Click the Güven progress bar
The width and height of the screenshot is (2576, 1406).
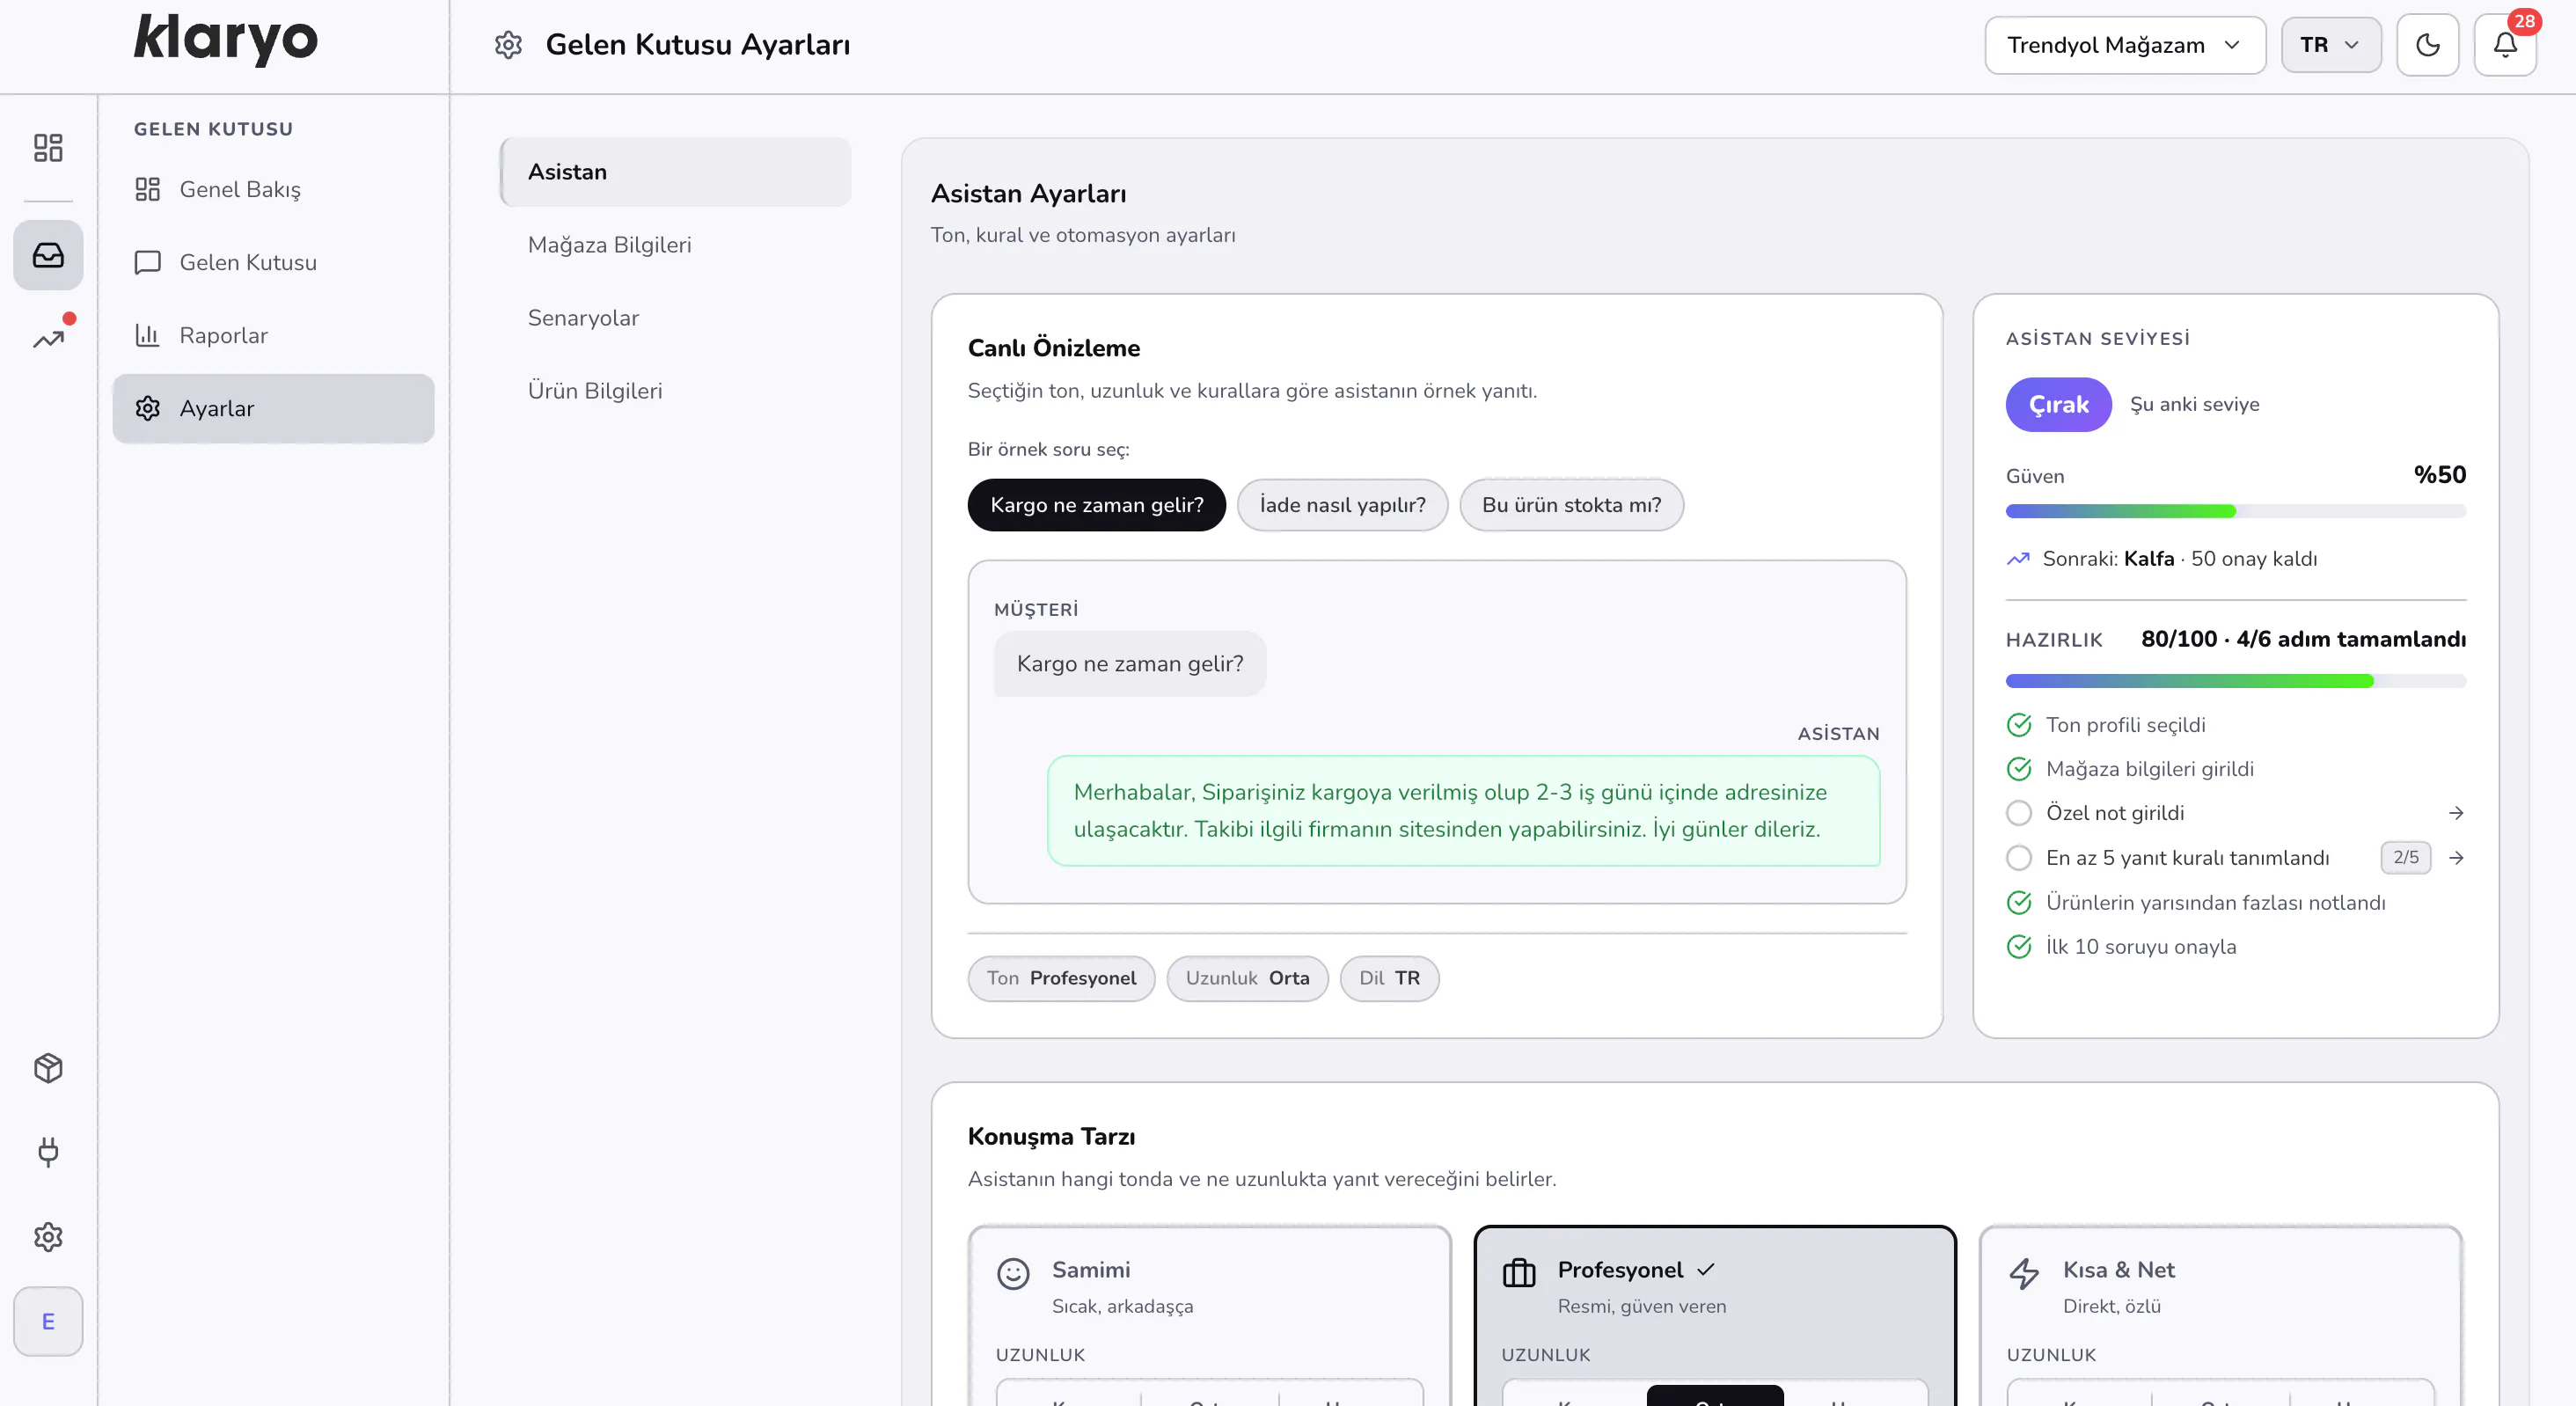2235,511
